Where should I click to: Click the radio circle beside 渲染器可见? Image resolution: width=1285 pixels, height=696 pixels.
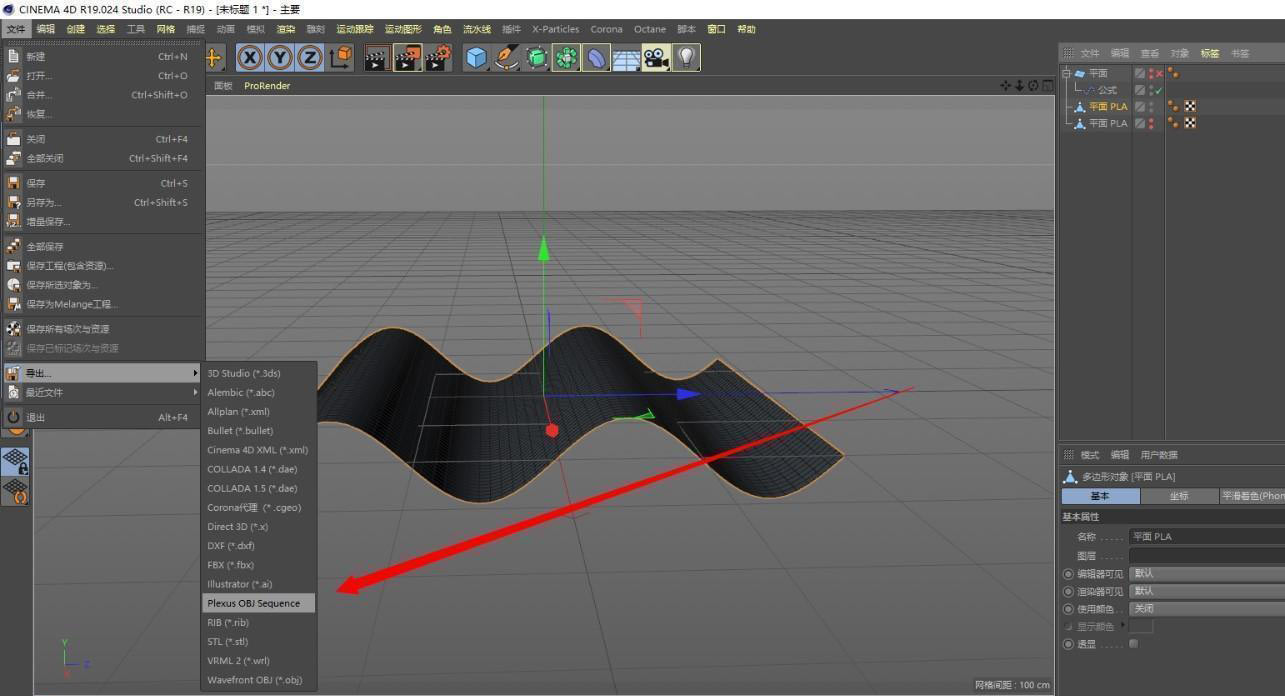point(1068,591)
